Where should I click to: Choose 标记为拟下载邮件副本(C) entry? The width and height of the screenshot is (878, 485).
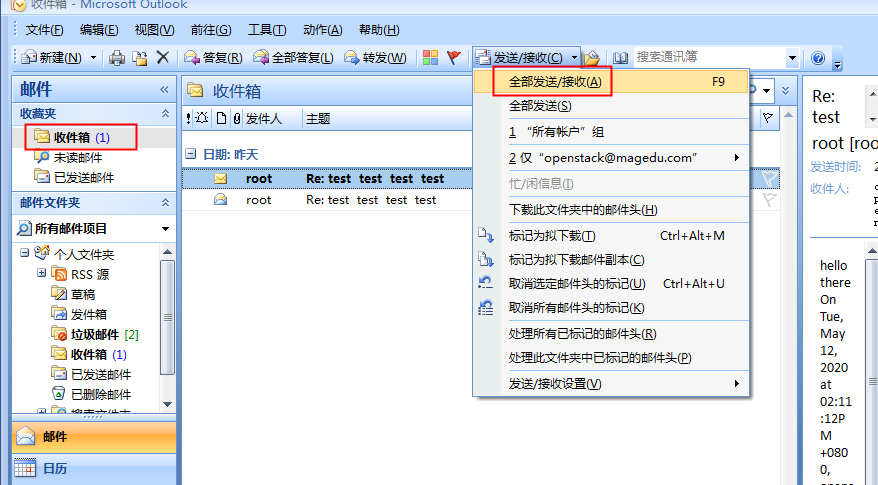[x=611, y=260]
